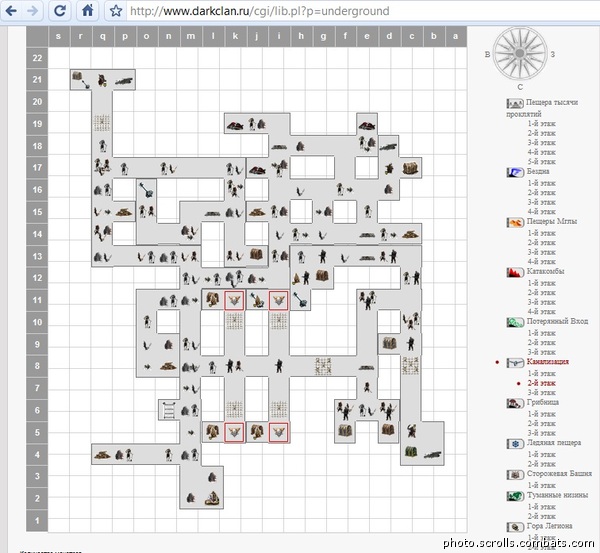Screen dimensions: 600x553
Task: Open the Катакомбы dungeon link
Action: (548, 272)
